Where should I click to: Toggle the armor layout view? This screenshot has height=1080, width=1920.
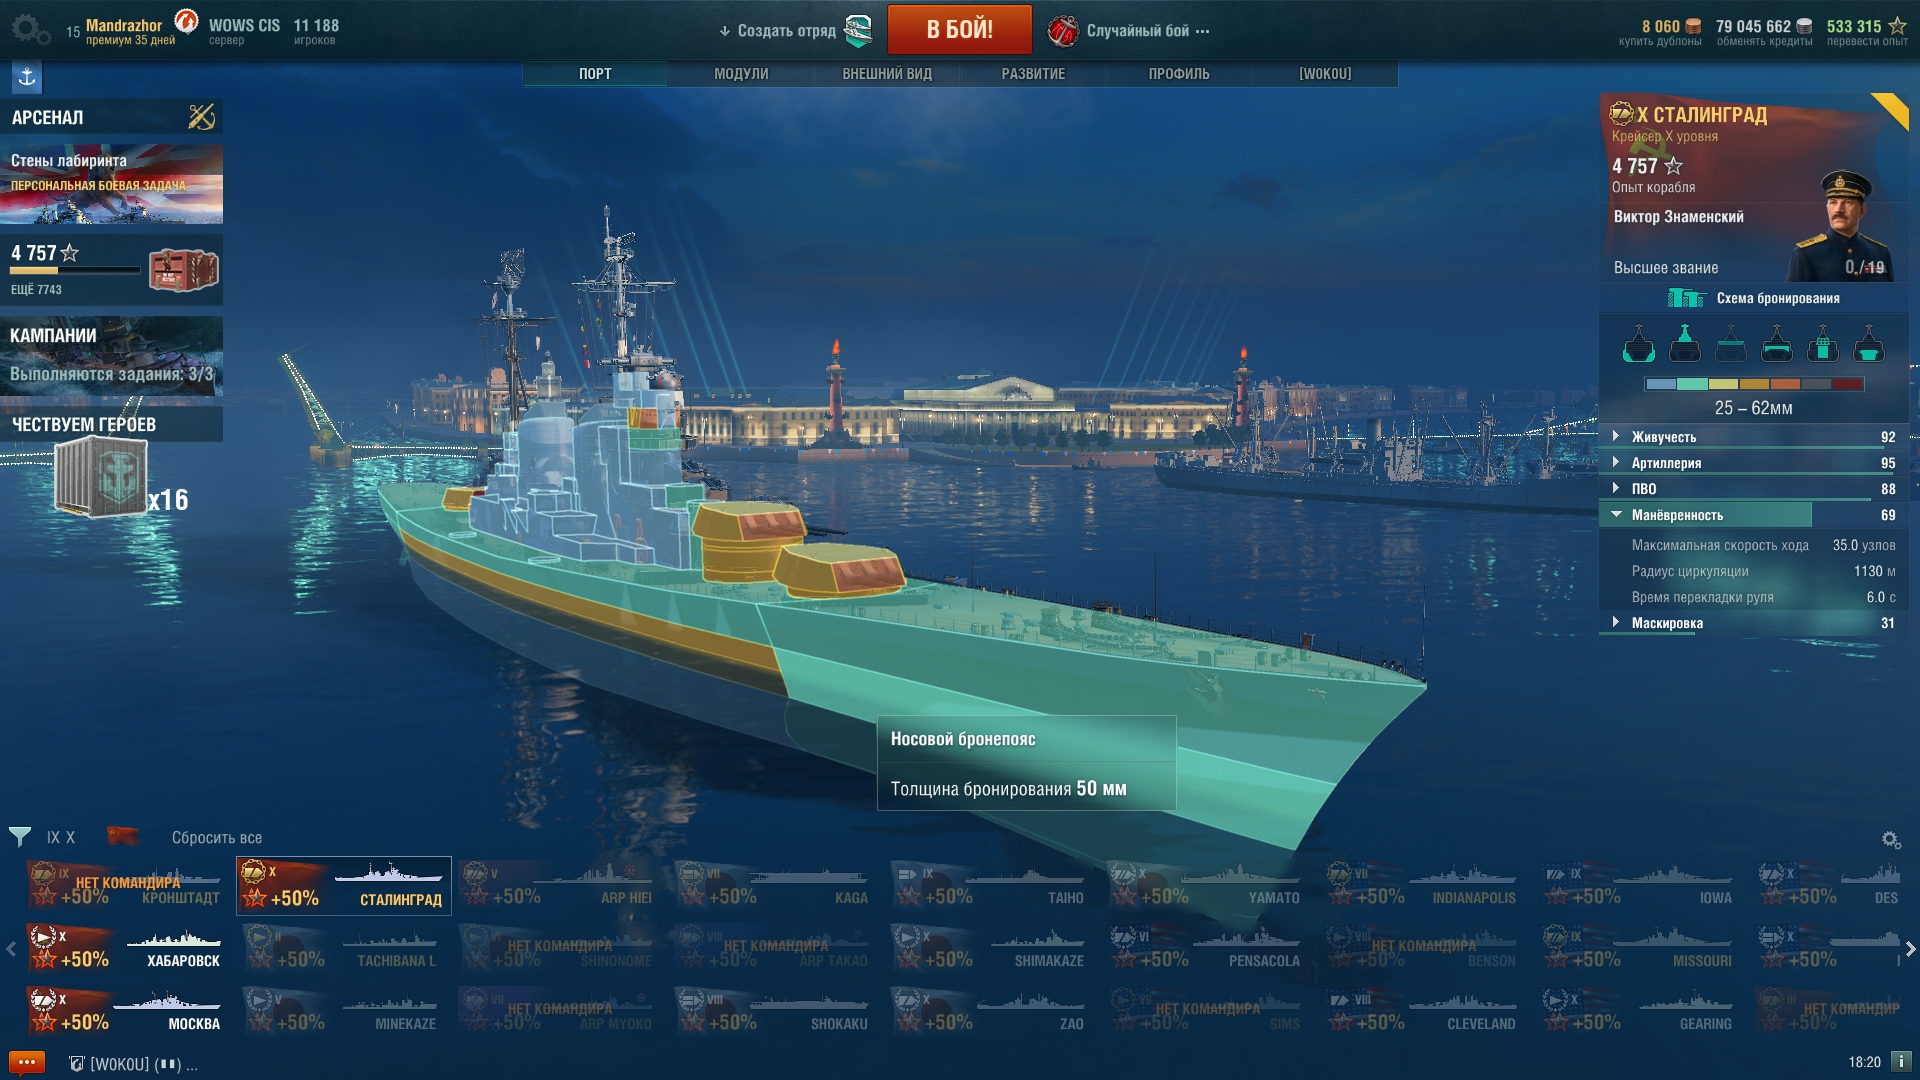(1754, 298)
